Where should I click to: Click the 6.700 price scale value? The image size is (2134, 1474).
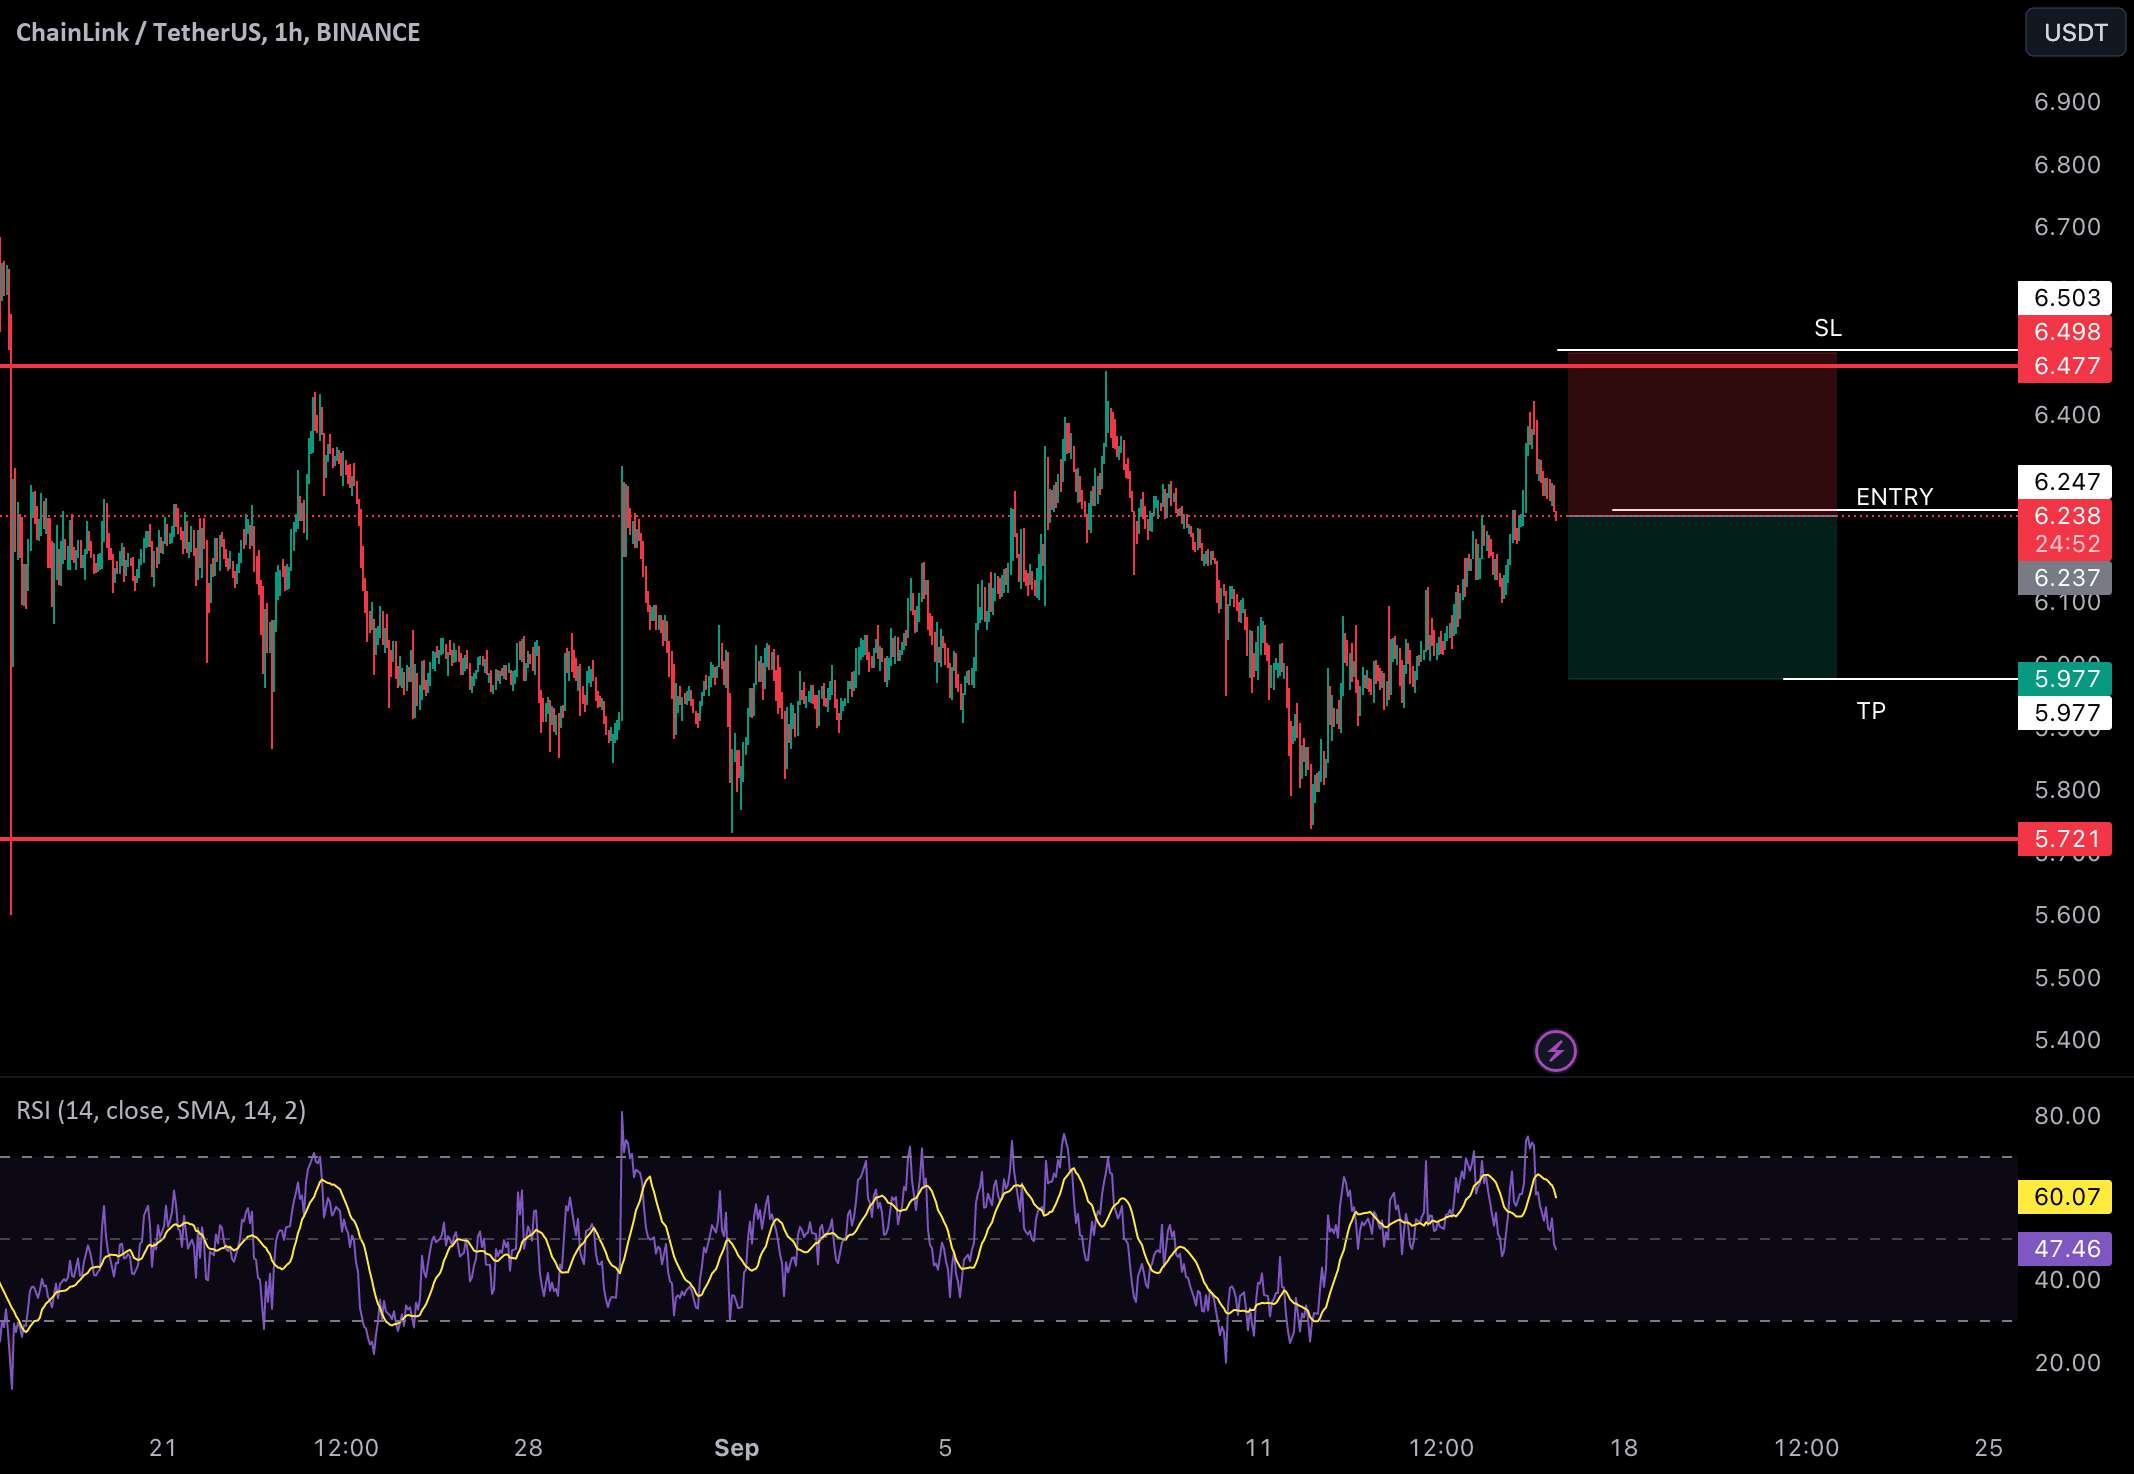tap(2067, 227)
